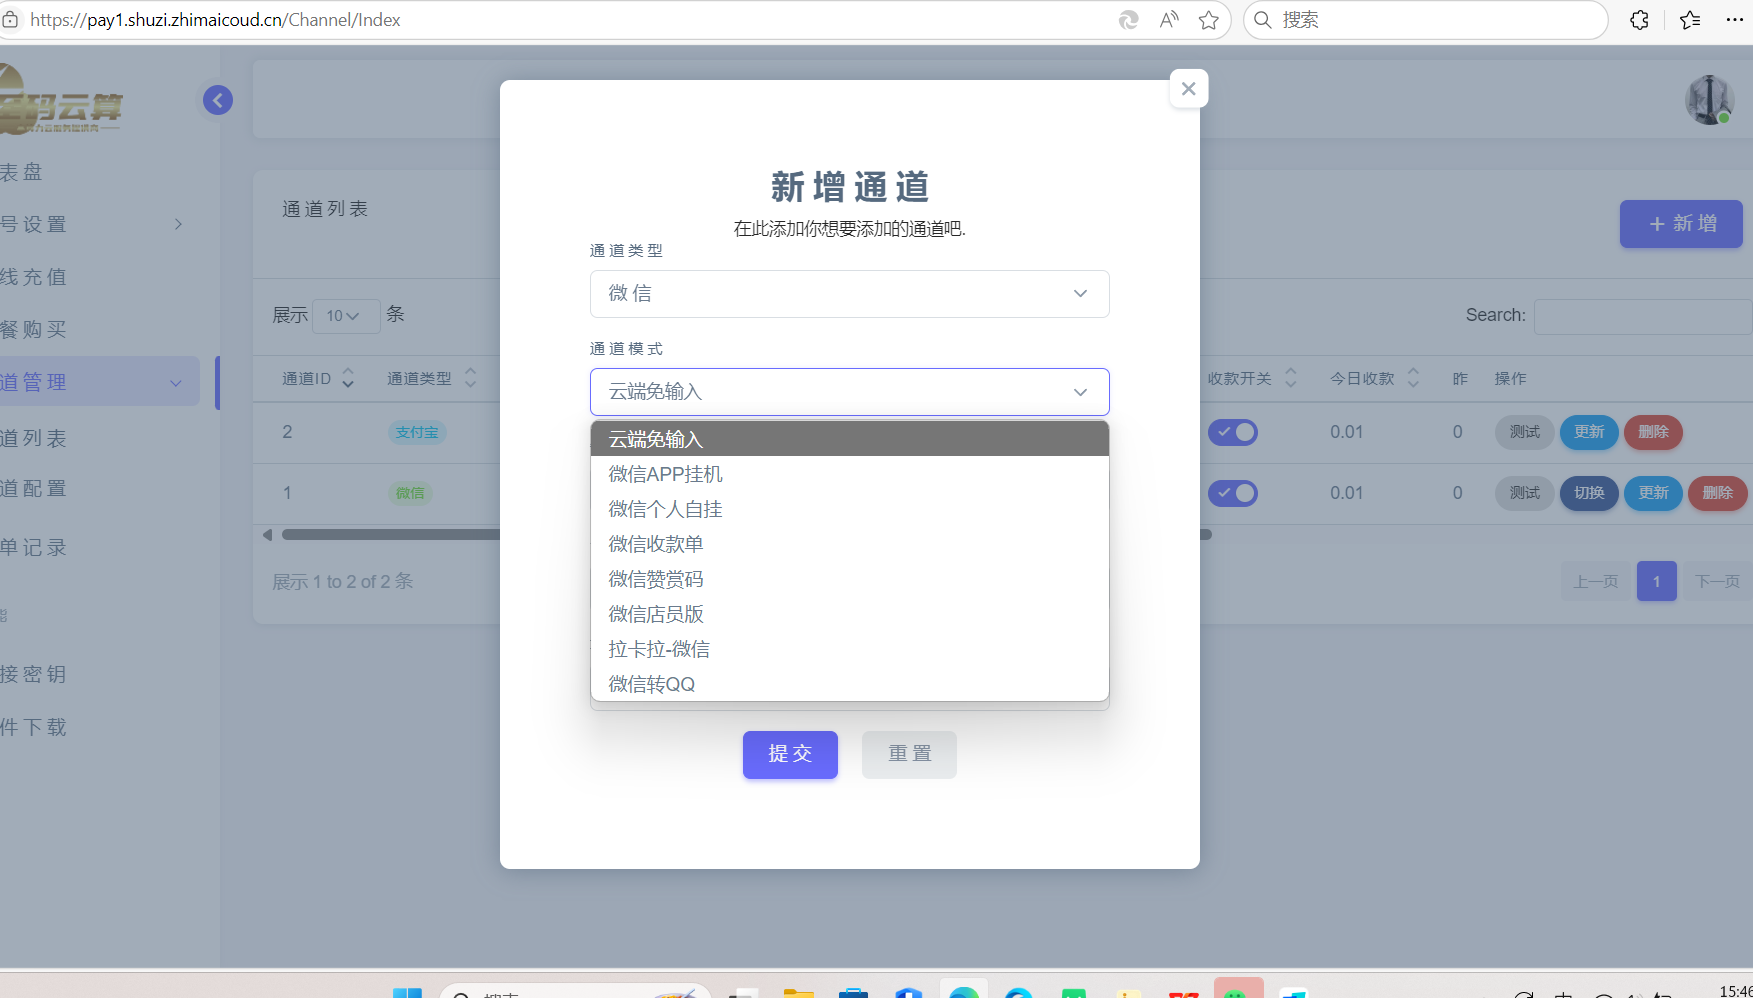Click the 提交 submit button
Screen dimensions: 1753x998
click(x=790, y=754)
